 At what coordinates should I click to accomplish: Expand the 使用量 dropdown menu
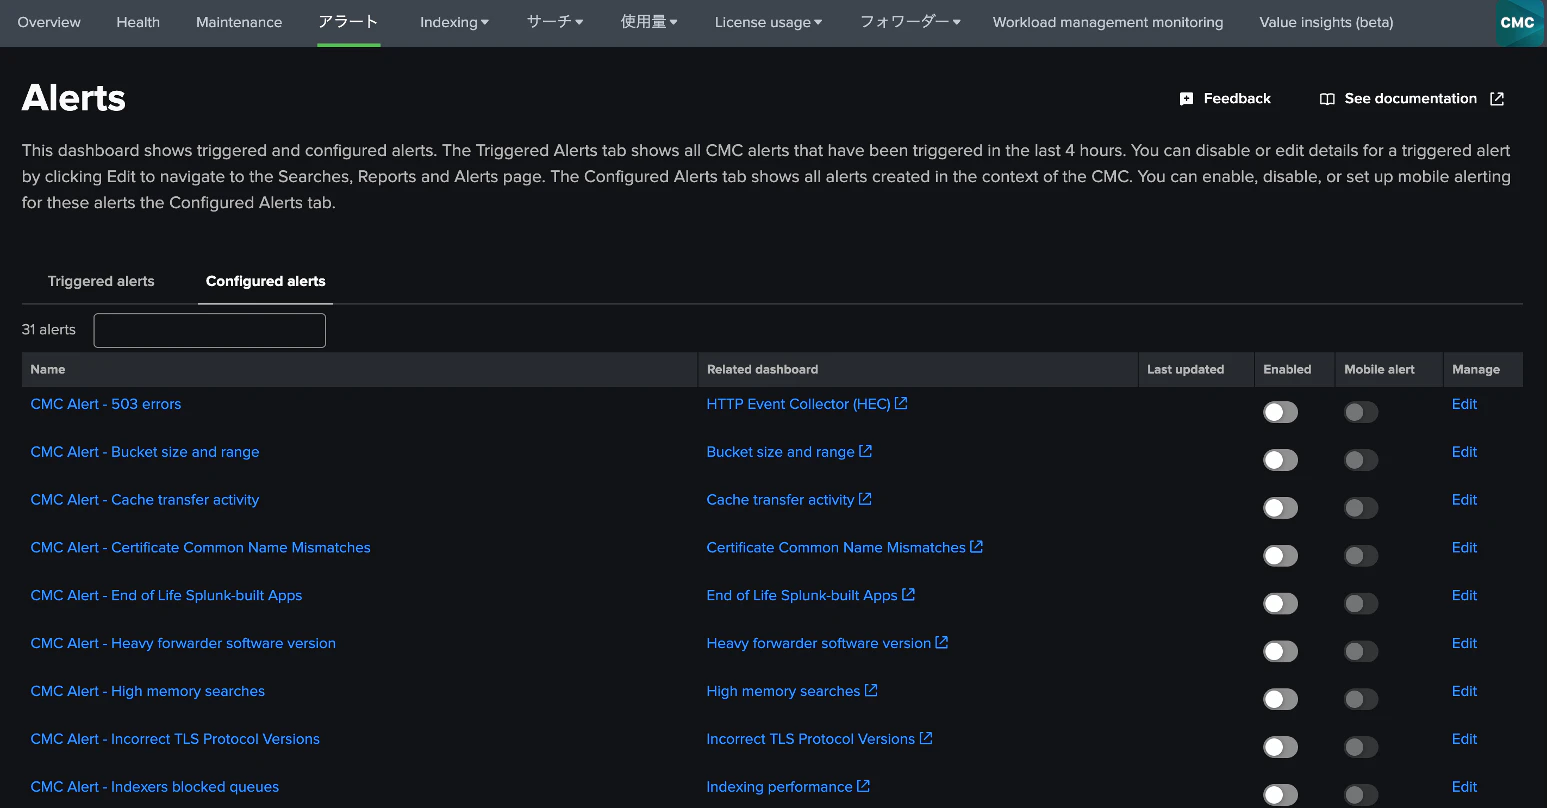coord(649,22)
